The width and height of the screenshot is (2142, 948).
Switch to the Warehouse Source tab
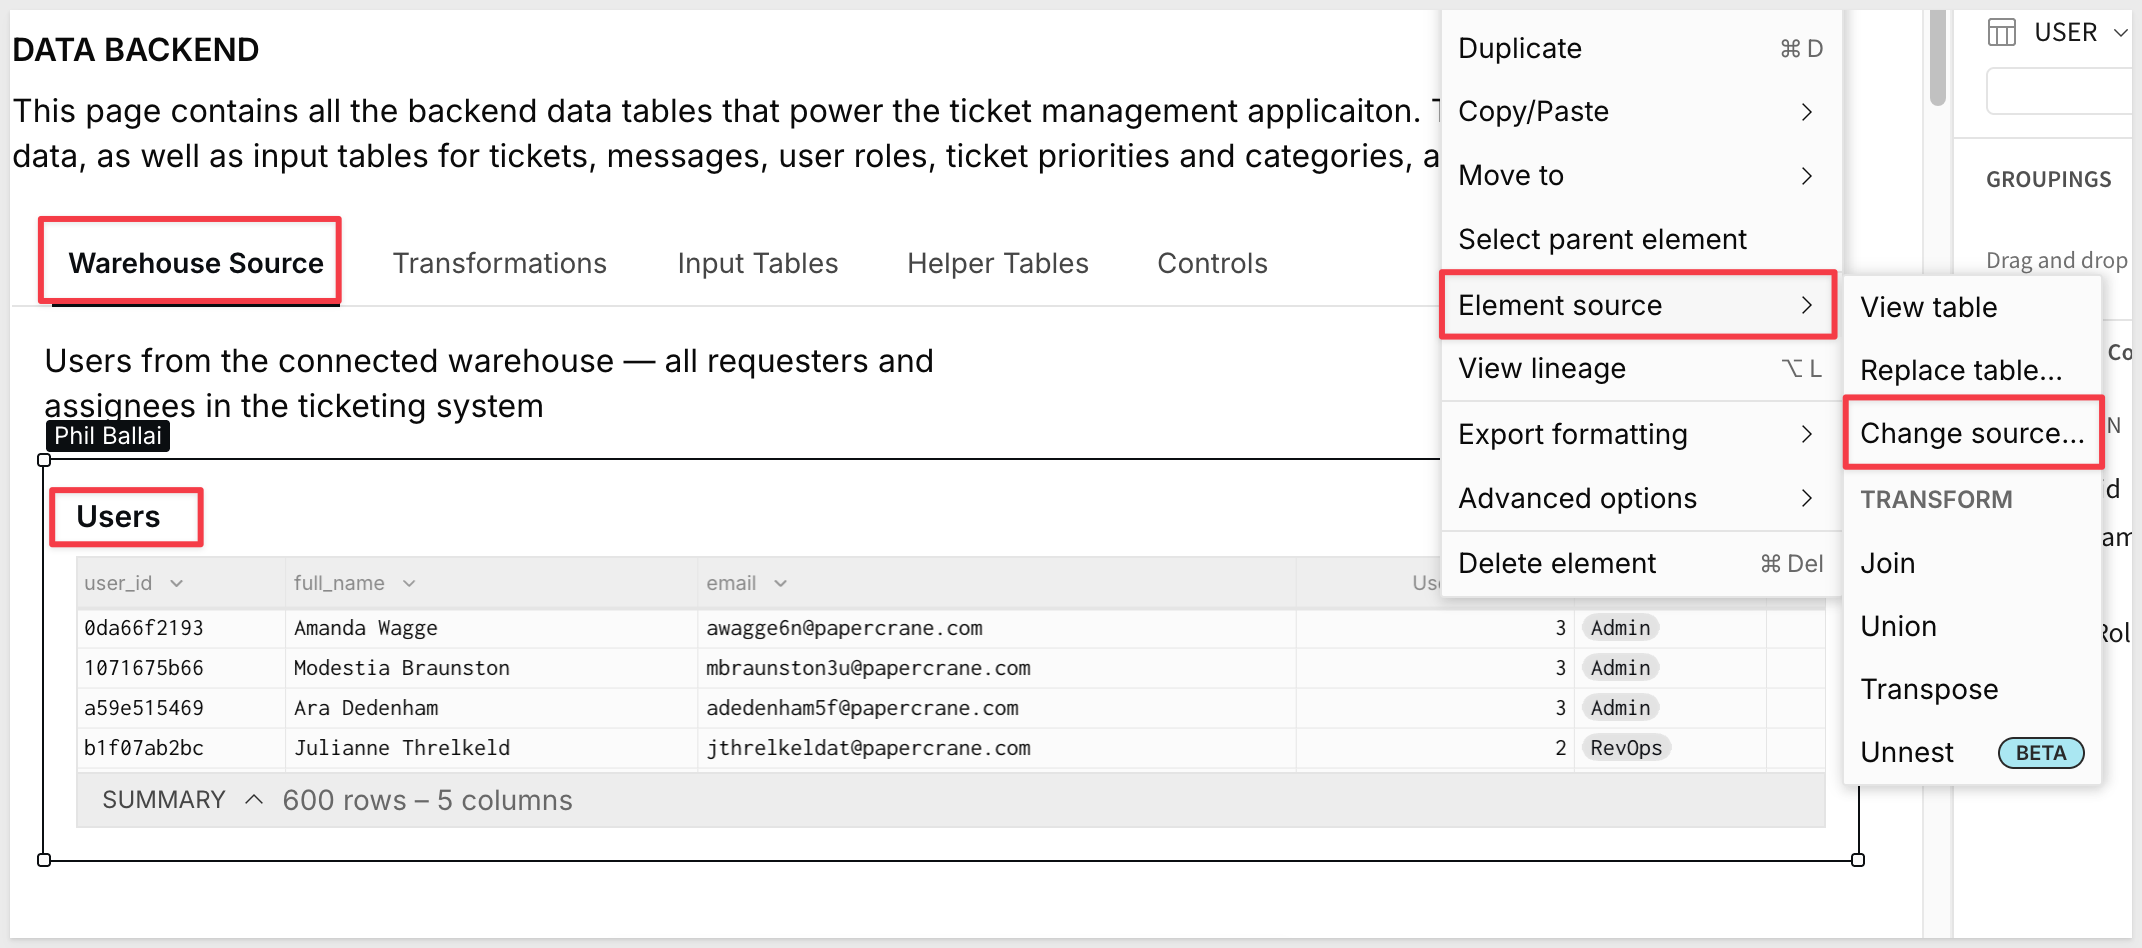tap(196, 263)
